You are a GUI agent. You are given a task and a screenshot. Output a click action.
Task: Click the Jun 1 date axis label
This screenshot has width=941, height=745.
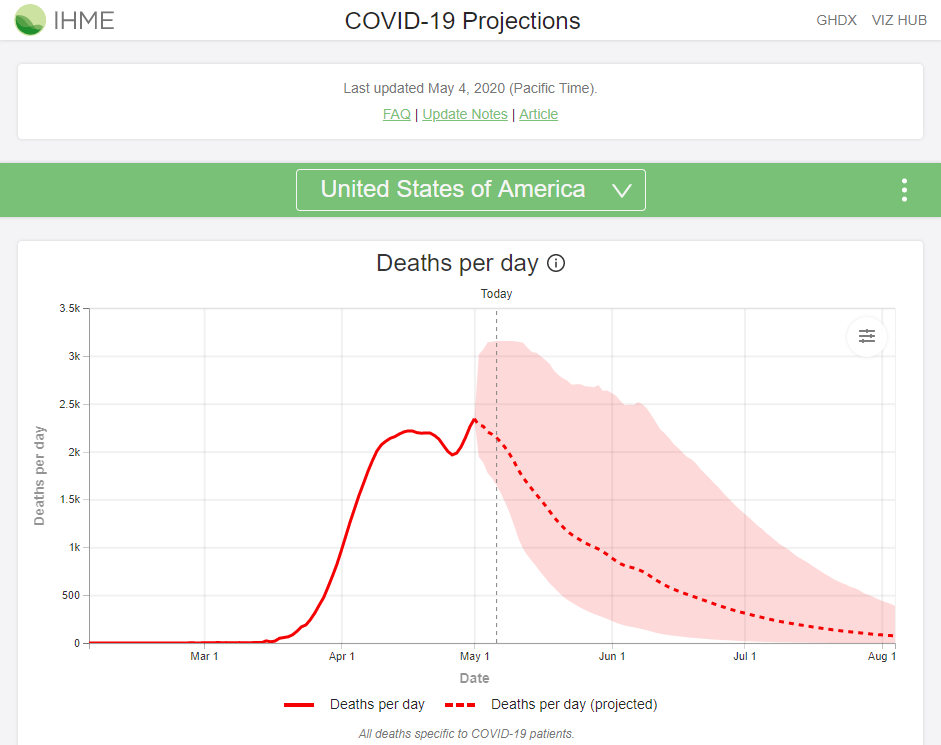click(612, 656)
